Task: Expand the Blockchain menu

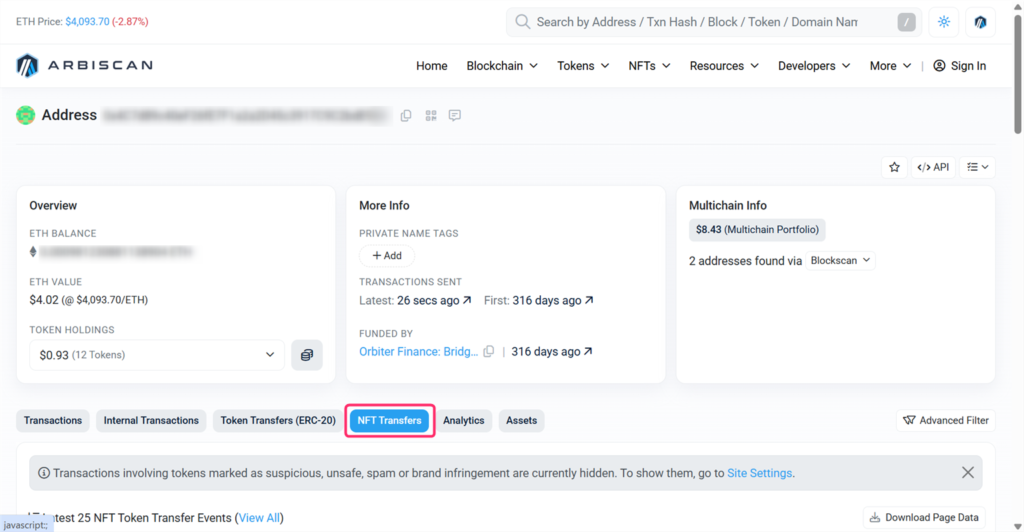Action: tap(502, 66)
